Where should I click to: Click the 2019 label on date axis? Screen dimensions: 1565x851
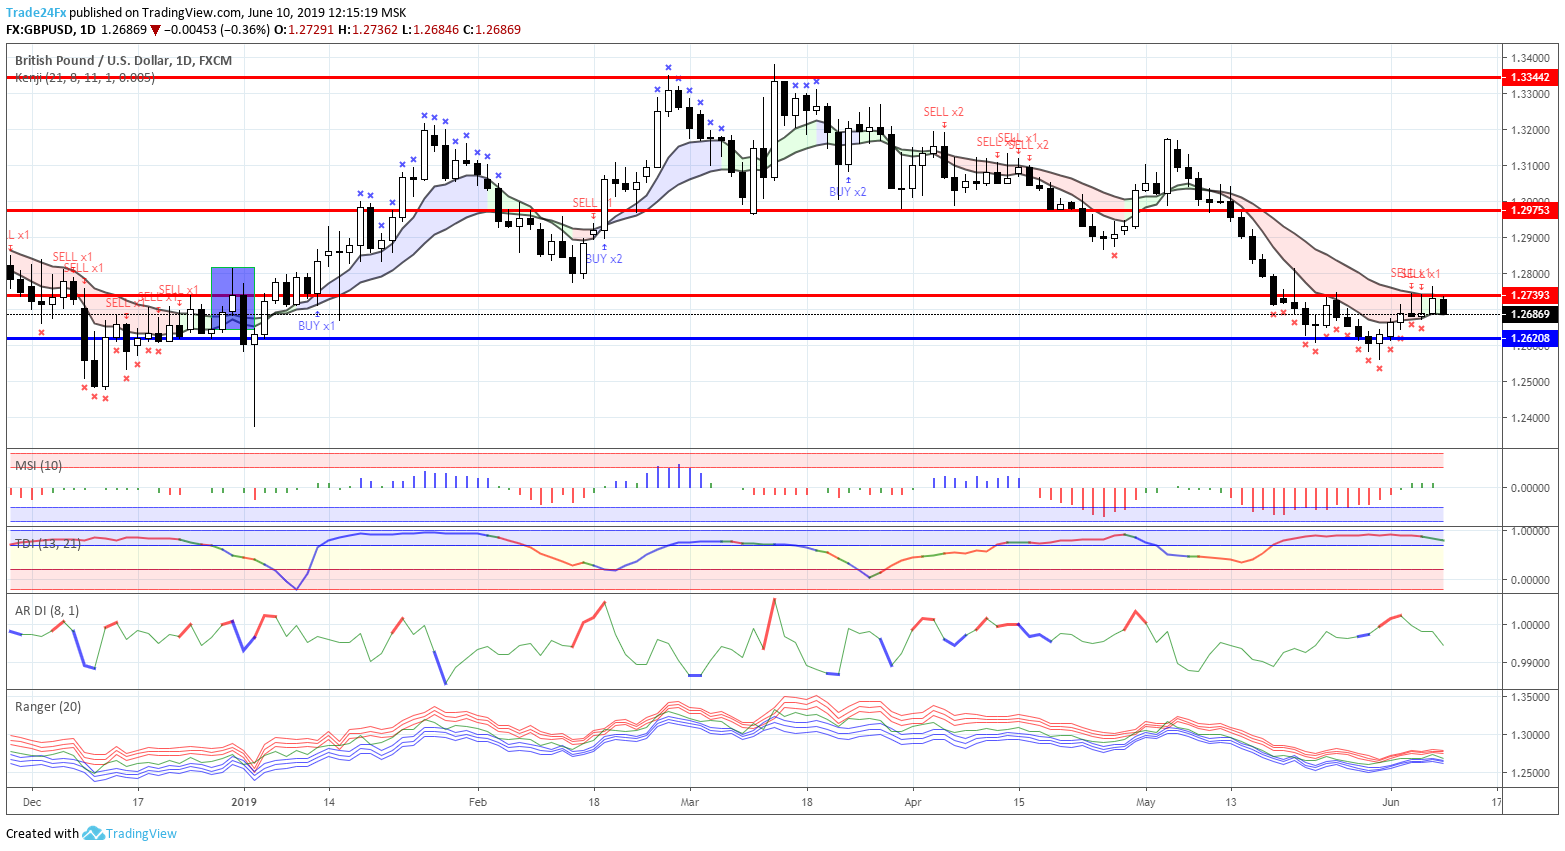244,802
